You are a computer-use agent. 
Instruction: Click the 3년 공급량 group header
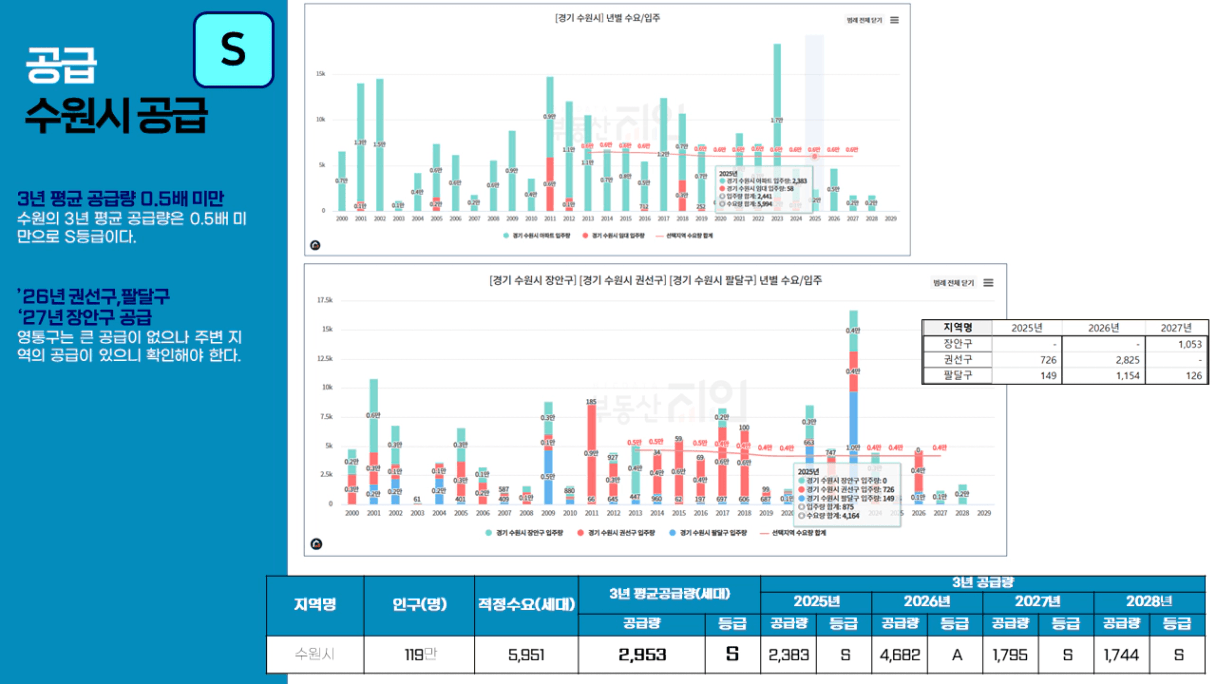983,583
